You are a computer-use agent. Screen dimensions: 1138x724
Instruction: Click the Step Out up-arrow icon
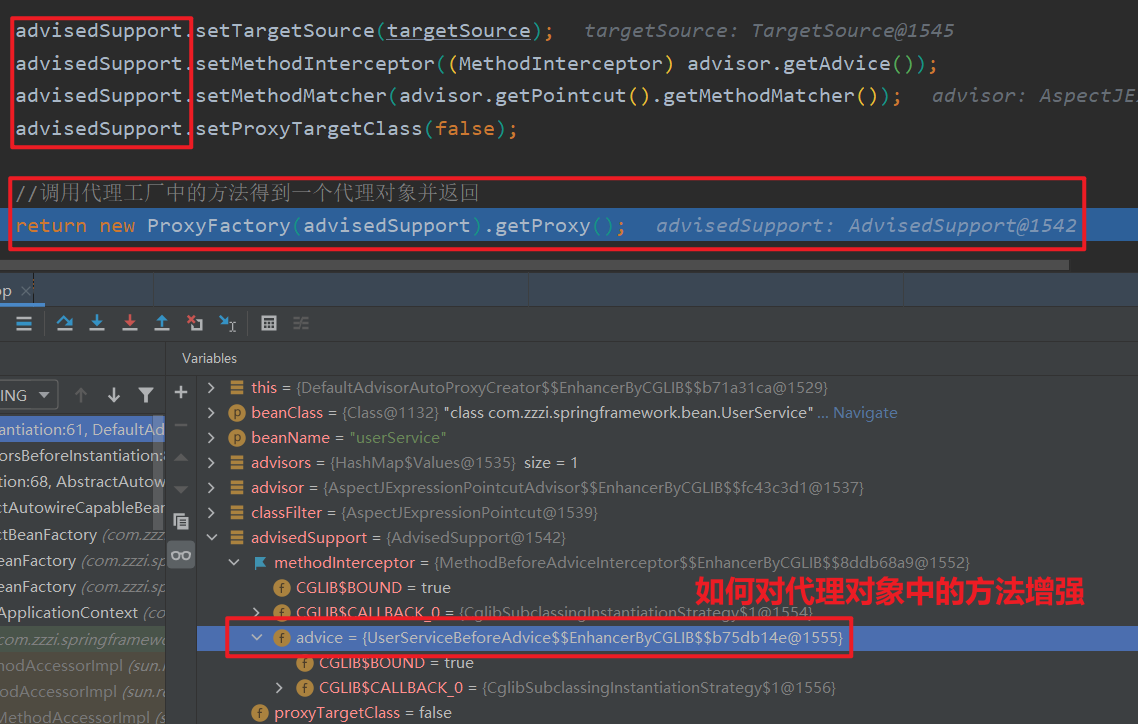pyautogui.click(x=162, y=323)
